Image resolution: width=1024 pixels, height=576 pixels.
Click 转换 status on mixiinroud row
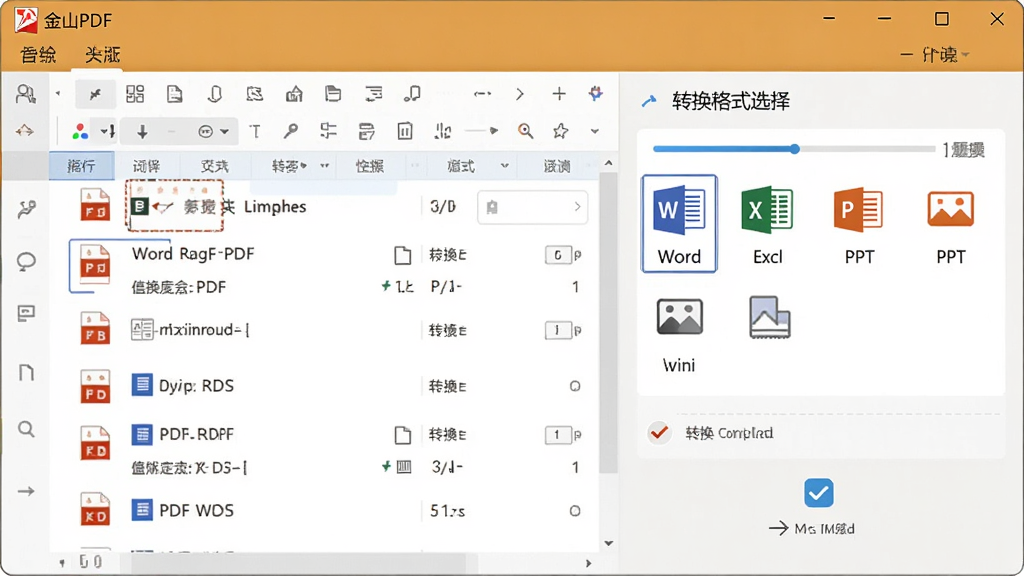coord(448,330)
